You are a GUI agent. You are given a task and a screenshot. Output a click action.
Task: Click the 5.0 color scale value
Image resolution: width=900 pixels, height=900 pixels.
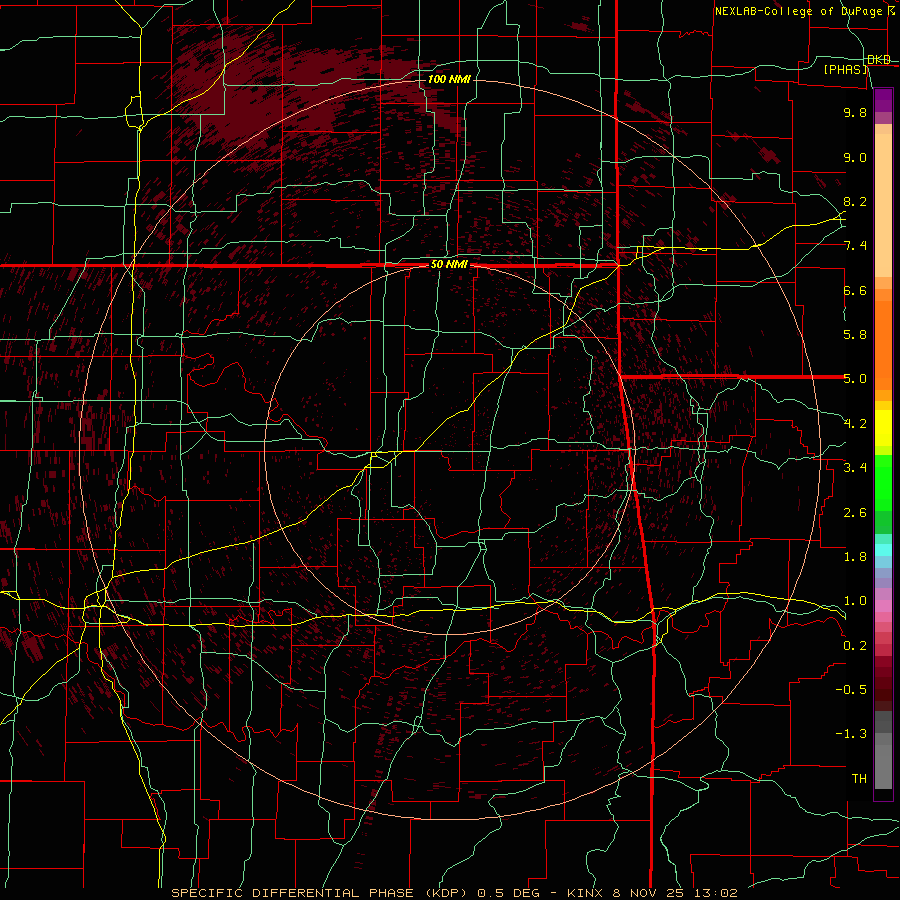point(855,379)
